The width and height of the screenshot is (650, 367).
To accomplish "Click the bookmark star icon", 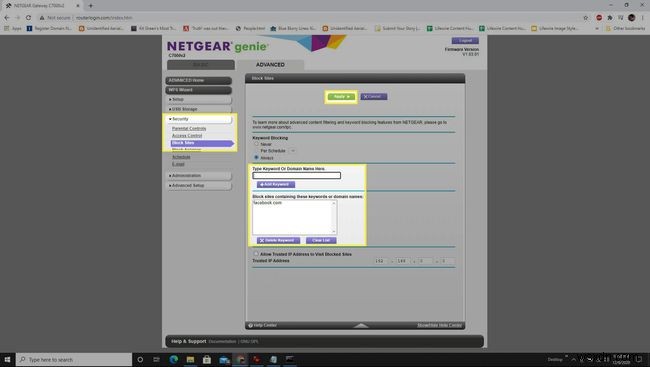I will pos(585,18).
